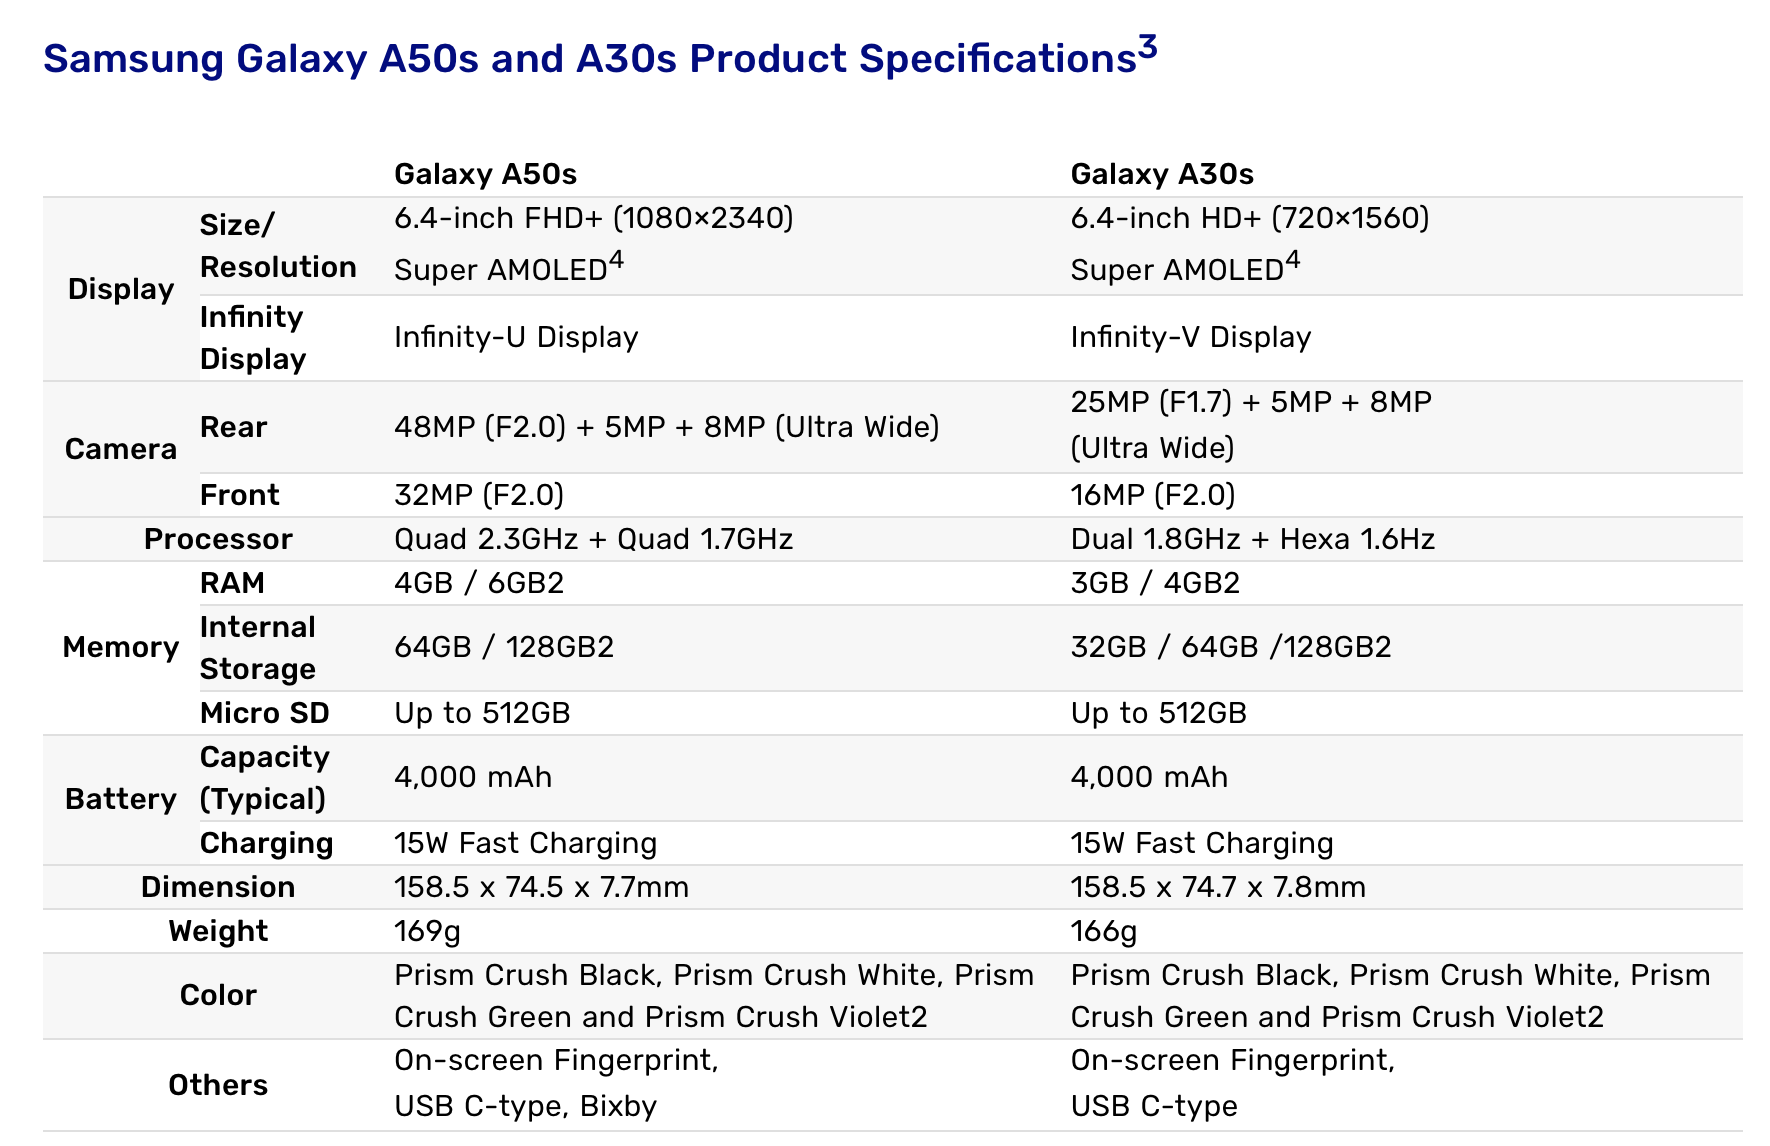
Task: Select A30s 15W Fast Charging cell
Action: 1202,843
